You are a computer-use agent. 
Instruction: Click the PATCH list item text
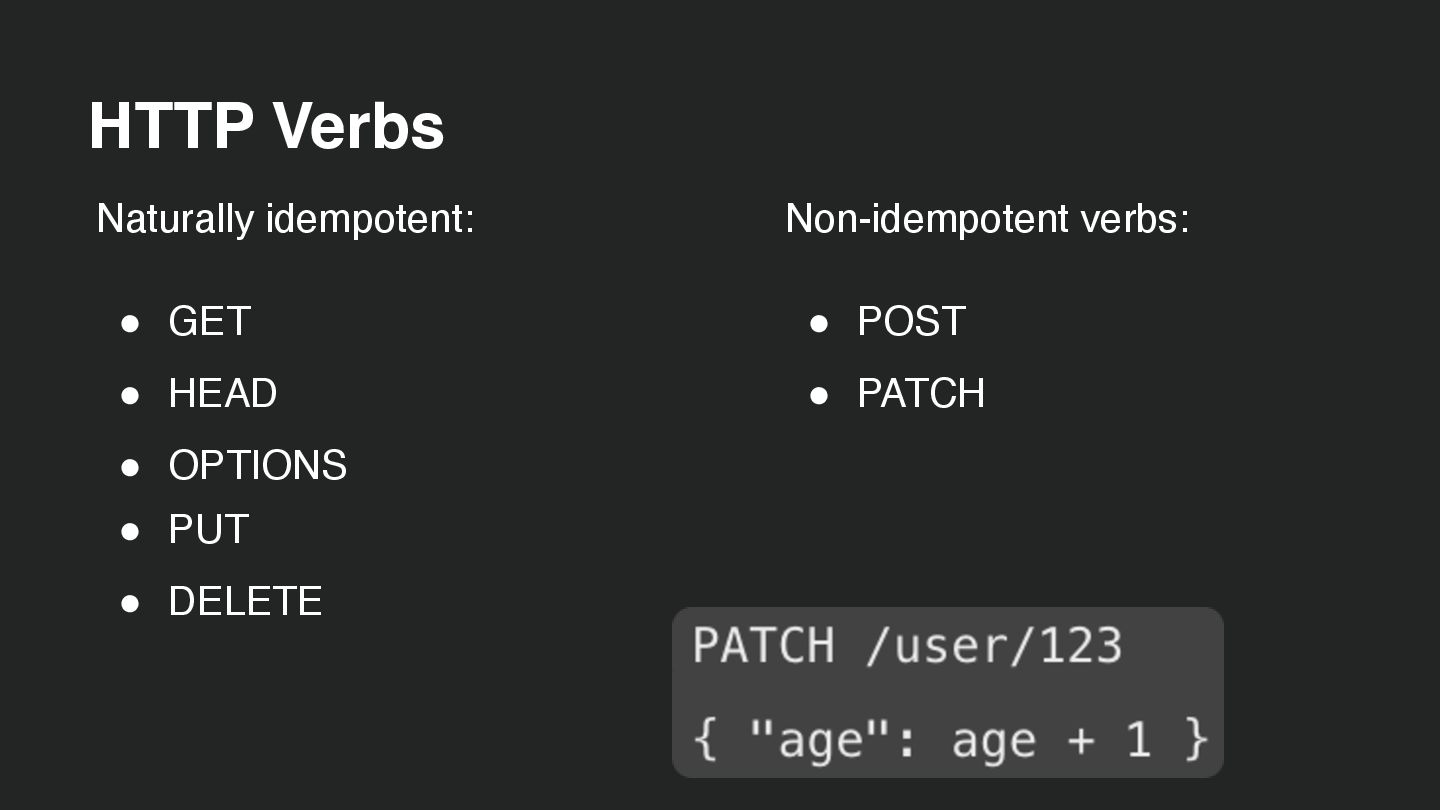point(921,394)
